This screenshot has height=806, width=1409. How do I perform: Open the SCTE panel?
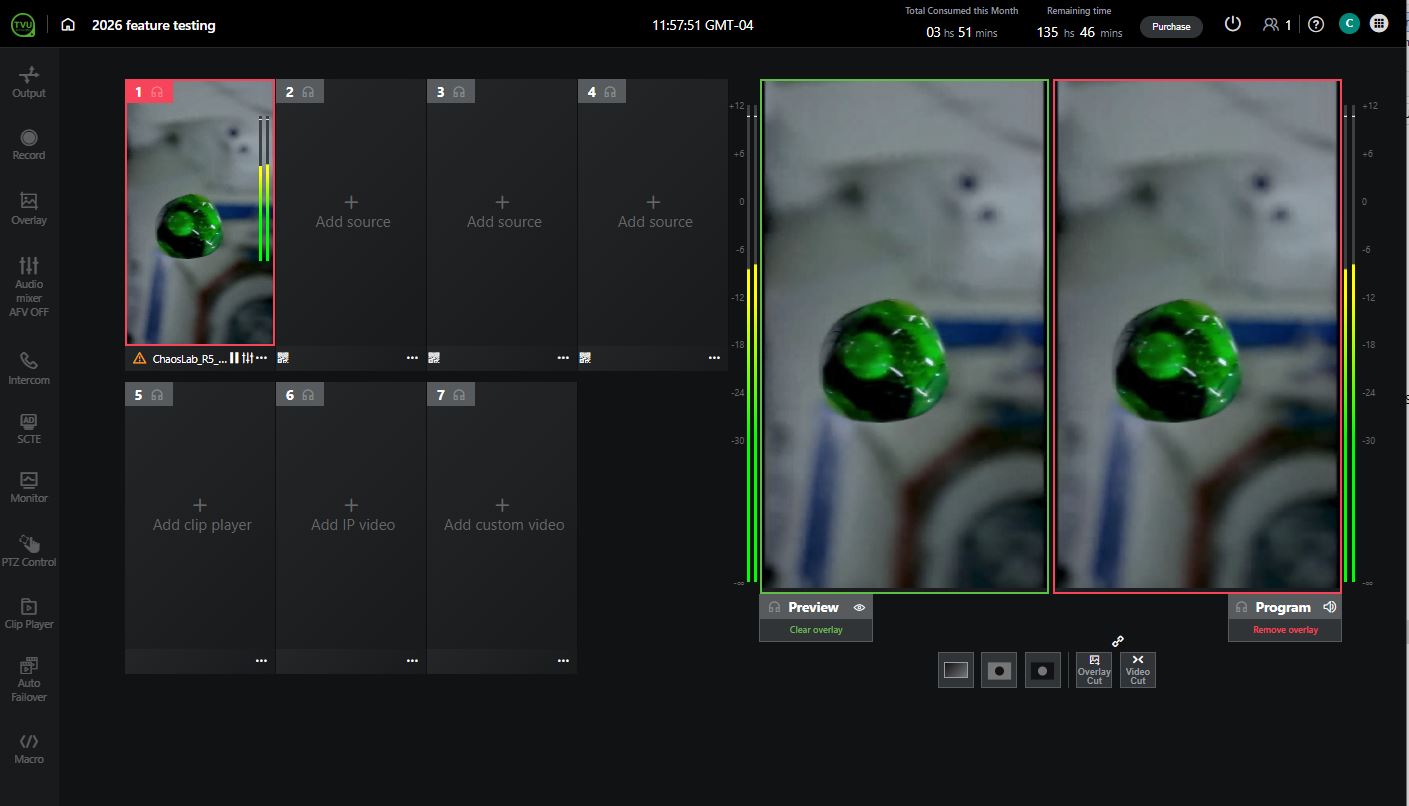pyautogui.click(x=29, y=428)
